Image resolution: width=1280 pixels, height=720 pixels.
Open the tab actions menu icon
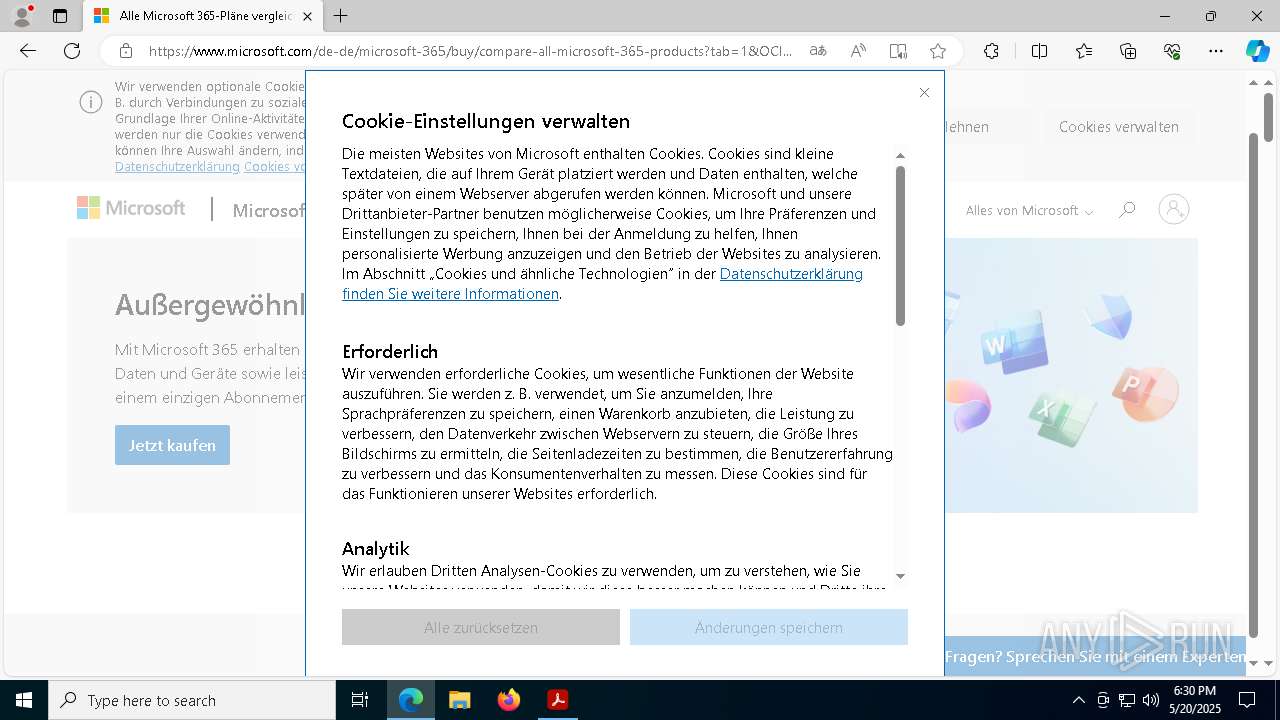tap(60, 16)
